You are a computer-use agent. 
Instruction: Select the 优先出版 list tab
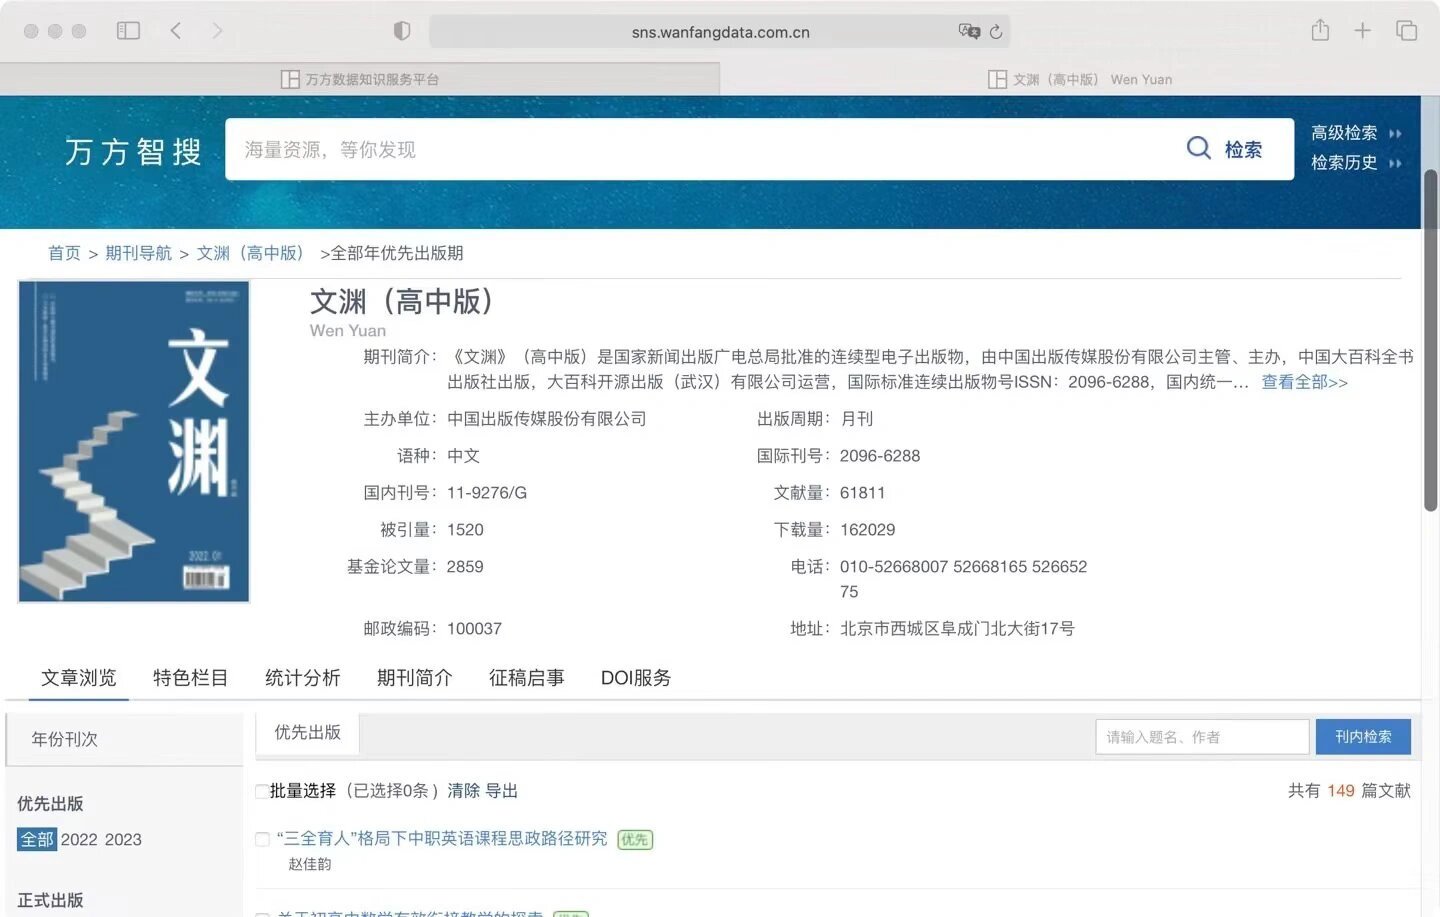308,733
